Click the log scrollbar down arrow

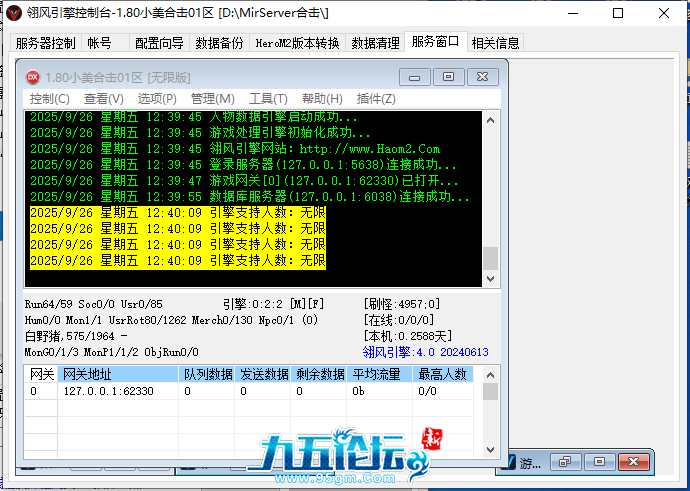(x=490, y=278)
